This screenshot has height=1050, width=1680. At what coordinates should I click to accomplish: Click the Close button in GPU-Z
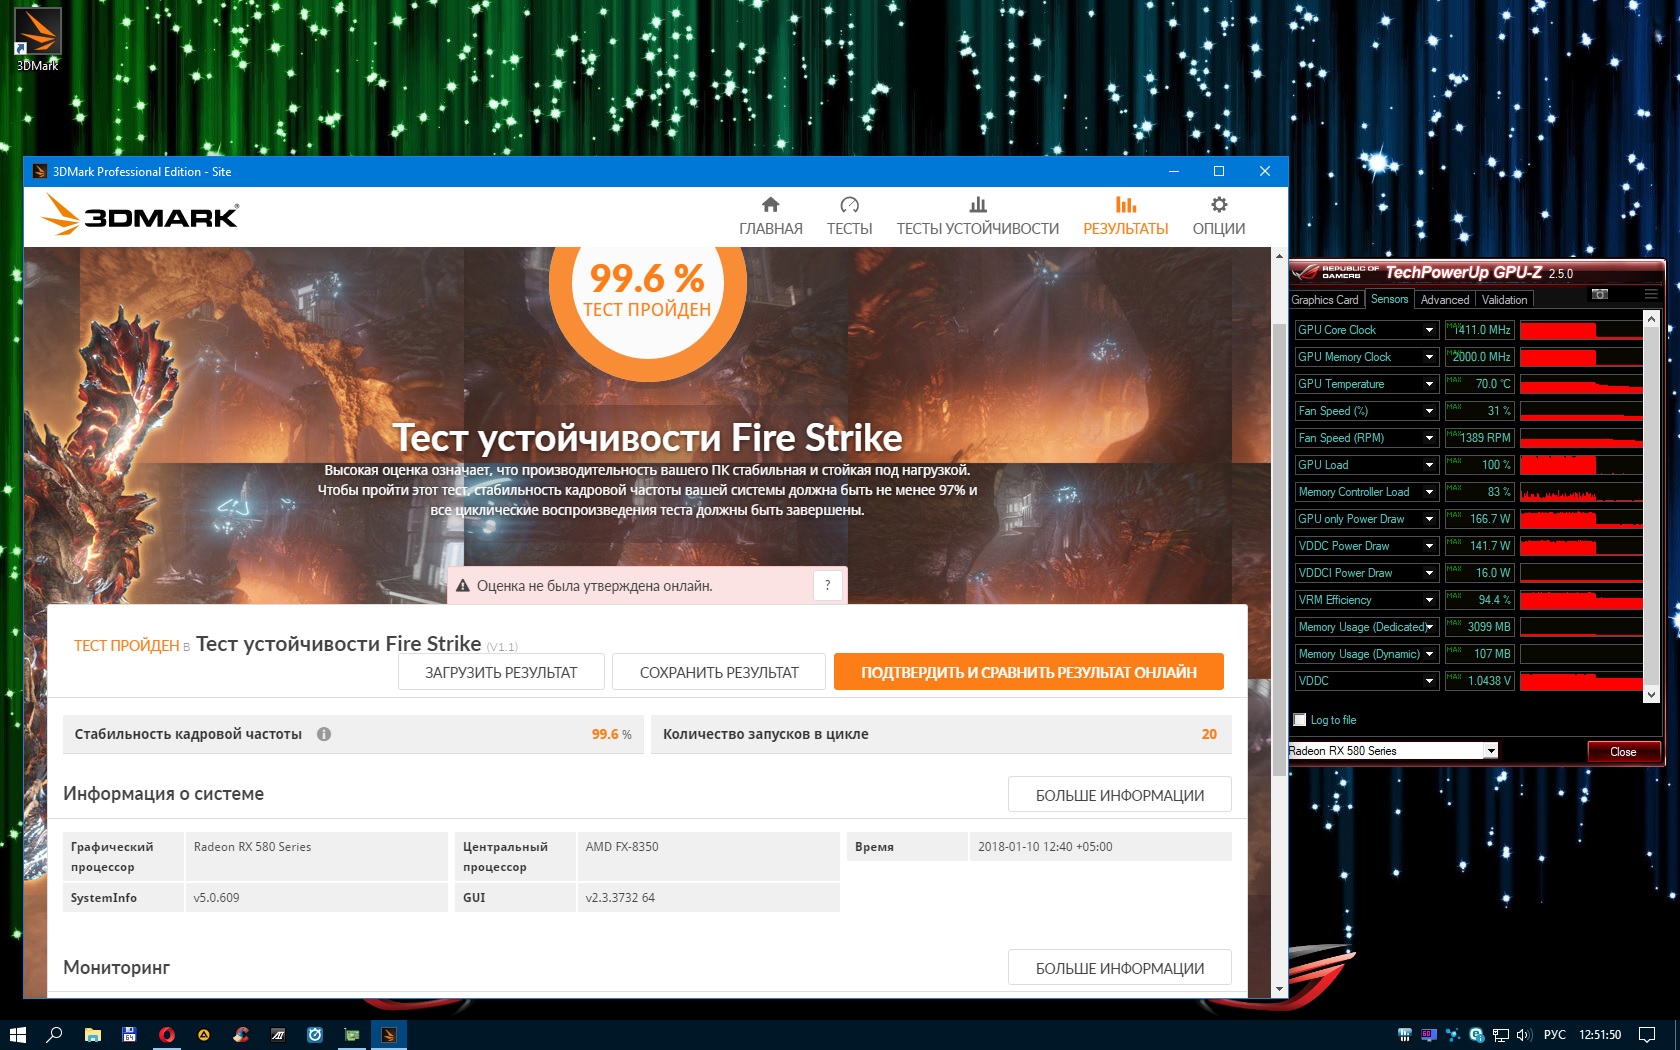[1623, 752]
